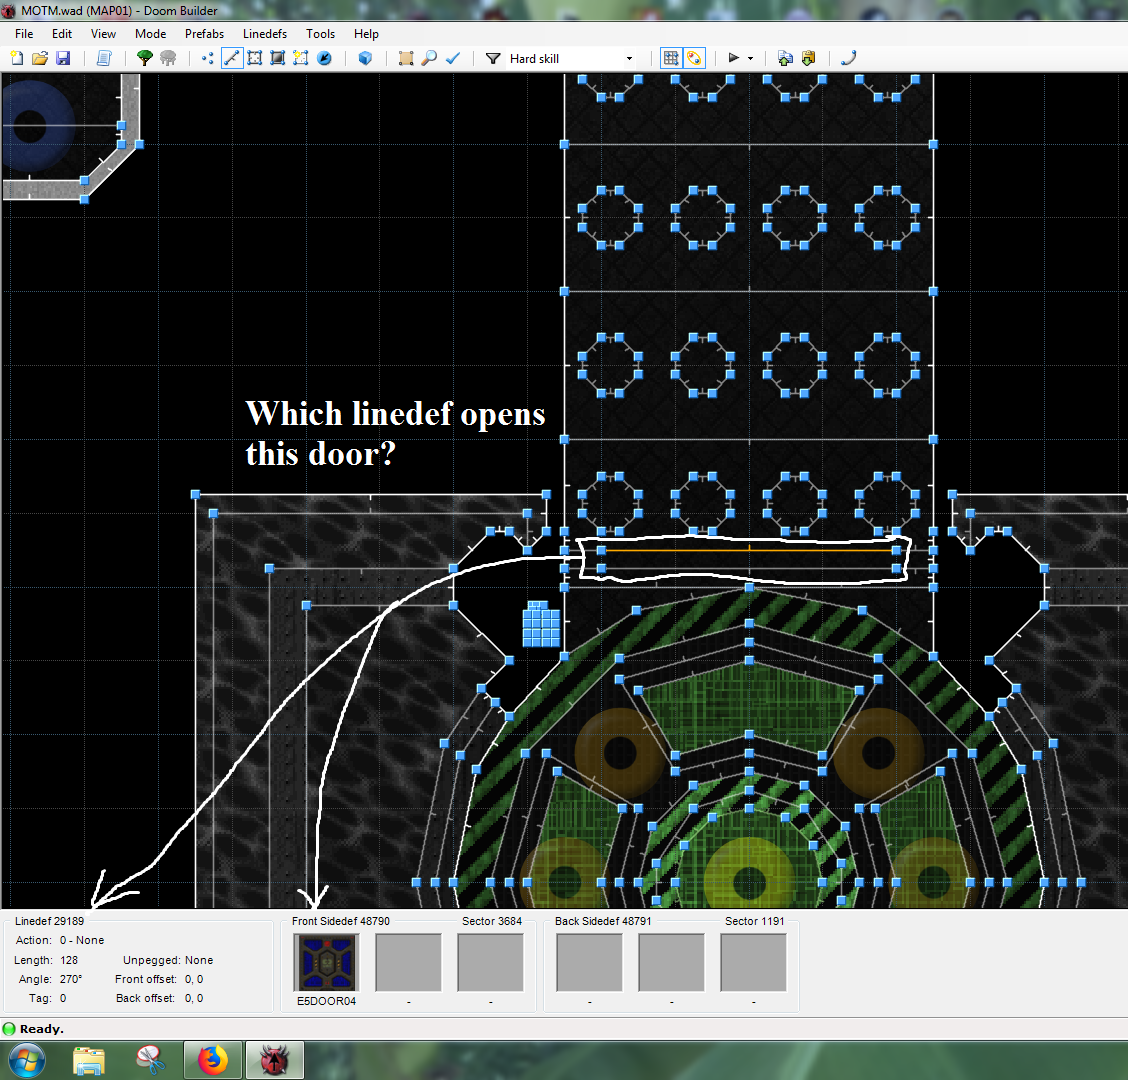Open Find and Replace magnifier icon

429,58
